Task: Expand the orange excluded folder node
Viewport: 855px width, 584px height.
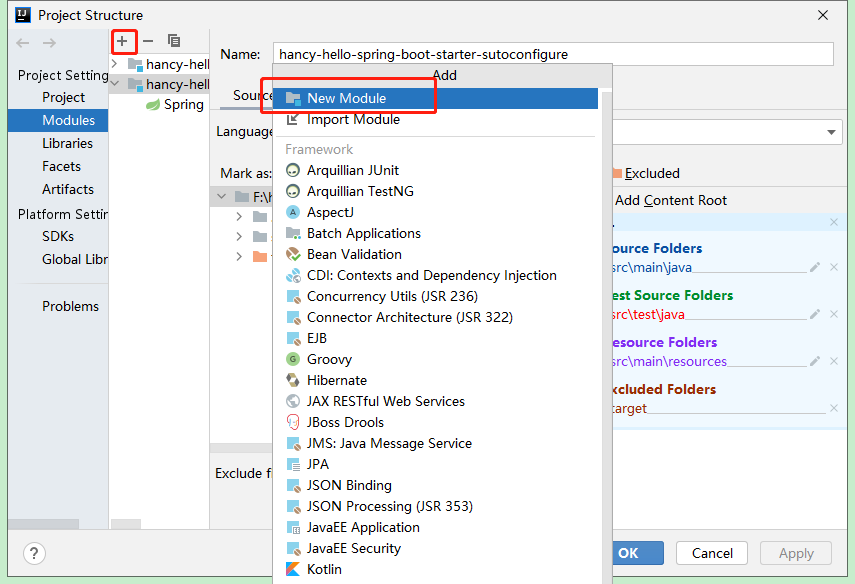Action: pos(239,256)
